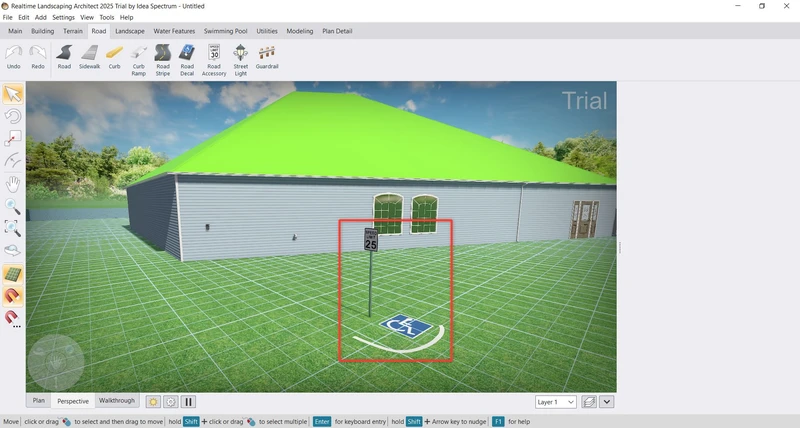The image size is (800, 428).
Task: Place a Street Light
Action: coord(241,58)
